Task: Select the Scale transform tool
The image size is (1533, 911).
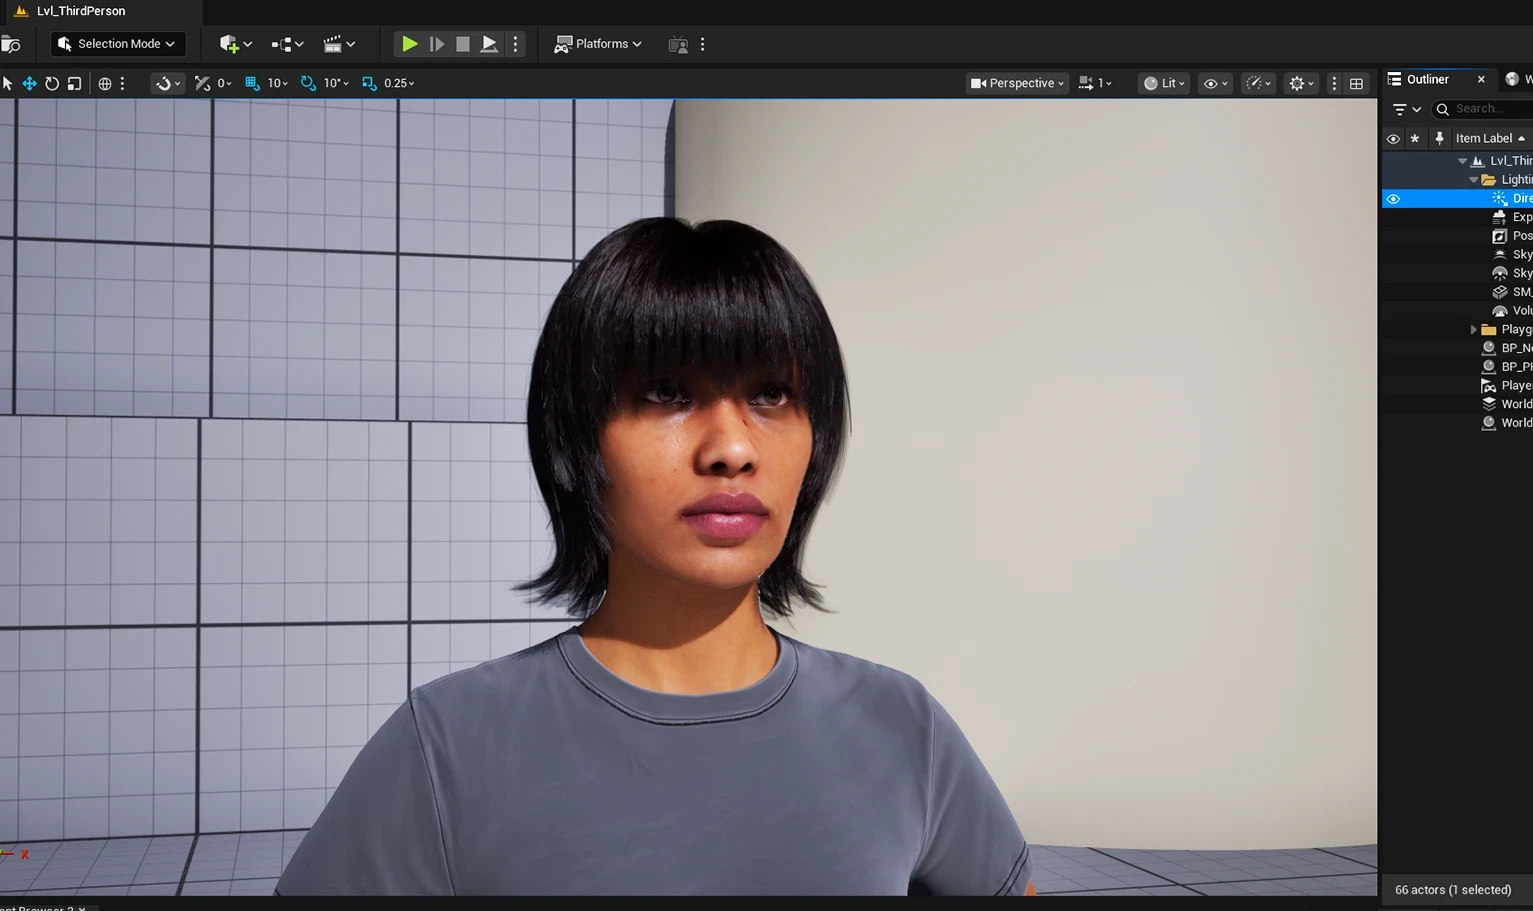Action: pyautogui.click(x=74, y=83)
